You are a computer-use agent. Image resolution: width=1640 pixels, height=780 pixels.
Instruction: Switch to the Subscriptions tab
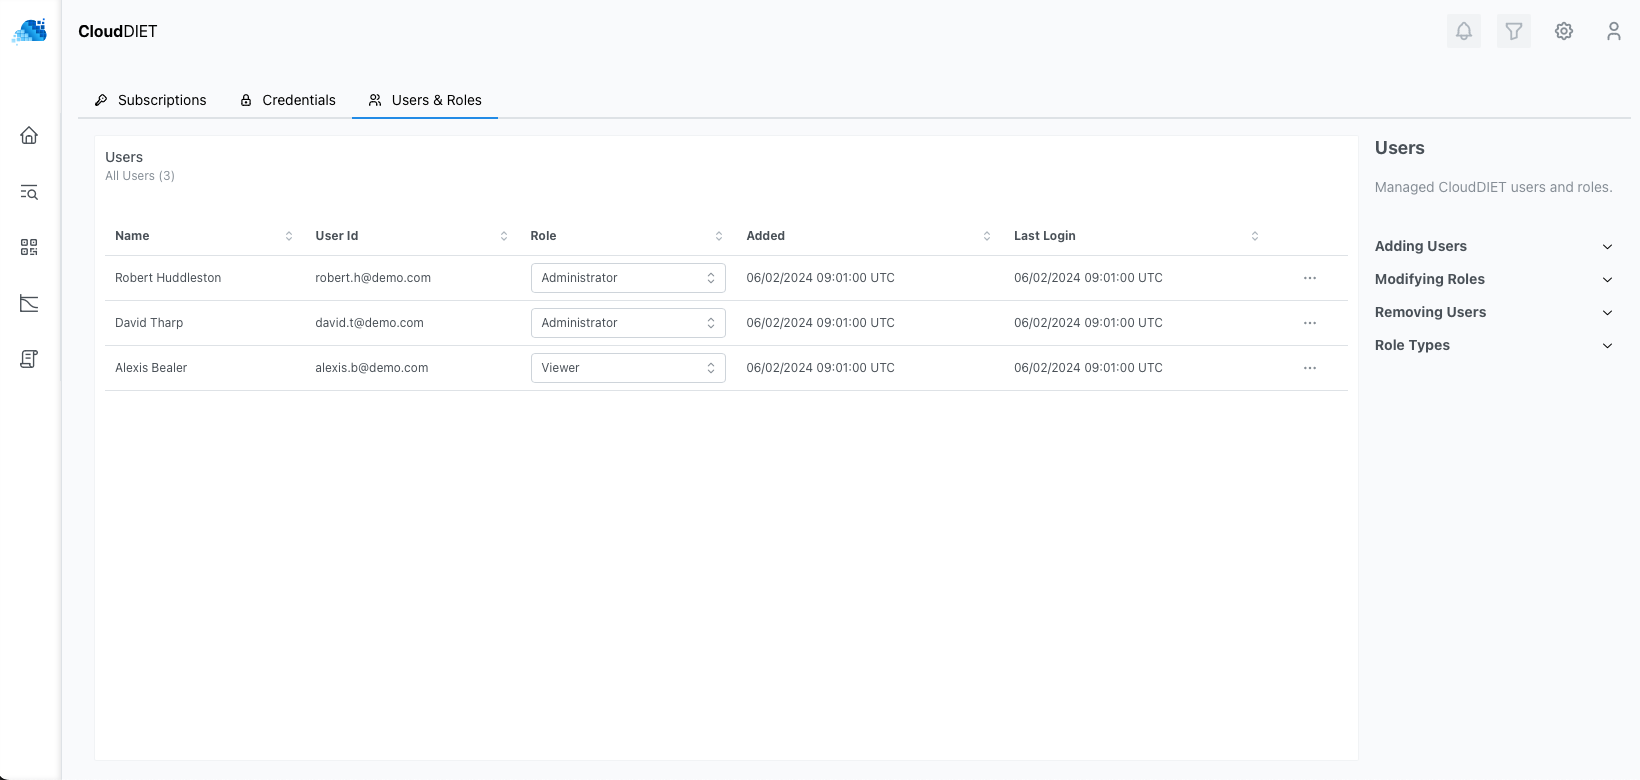point(151,100)
